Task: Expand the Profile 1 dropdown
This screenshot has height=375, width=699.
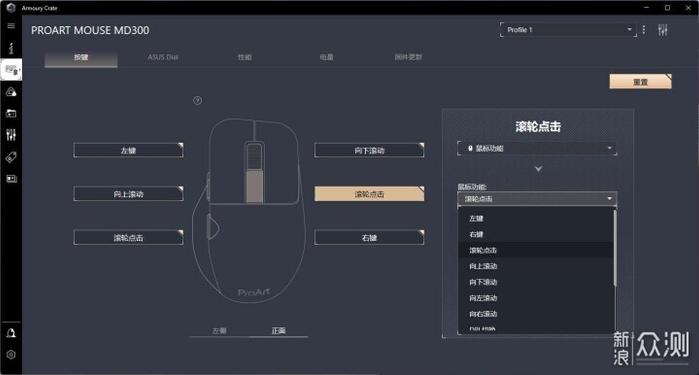Action: [568, 30]
